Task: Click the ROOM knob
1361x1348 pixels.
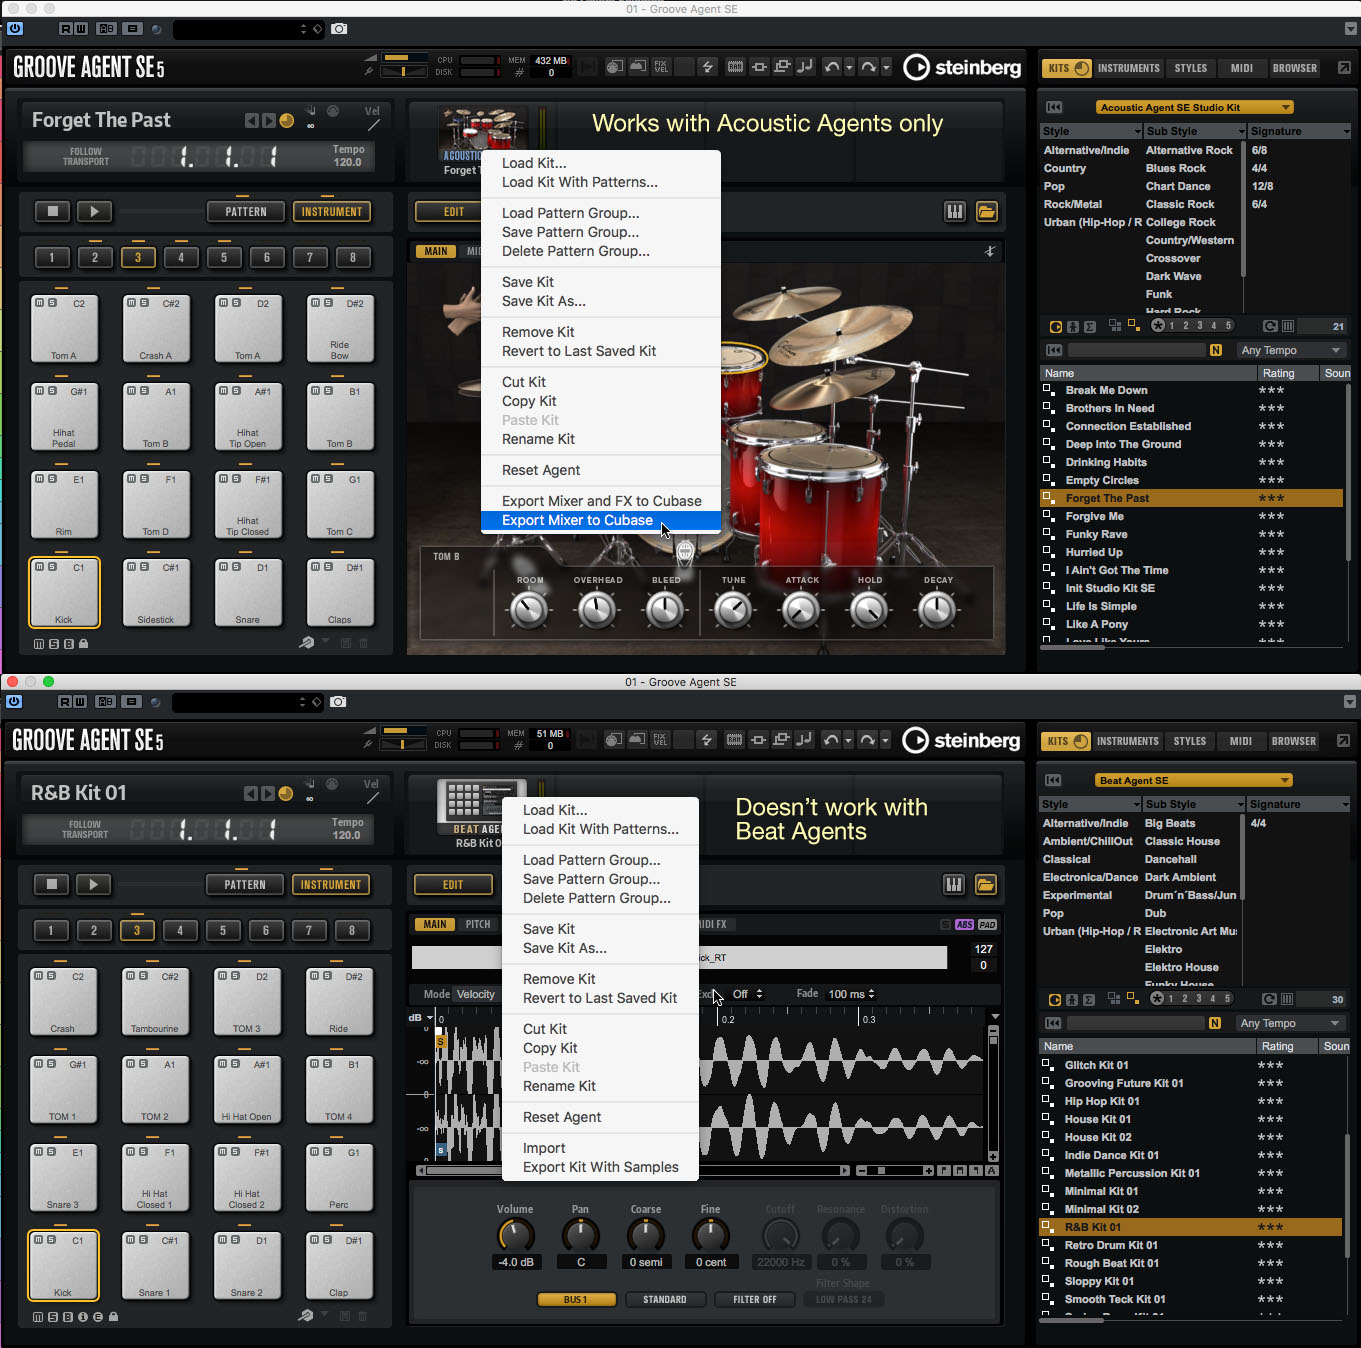Action: [x=529, y=609]
